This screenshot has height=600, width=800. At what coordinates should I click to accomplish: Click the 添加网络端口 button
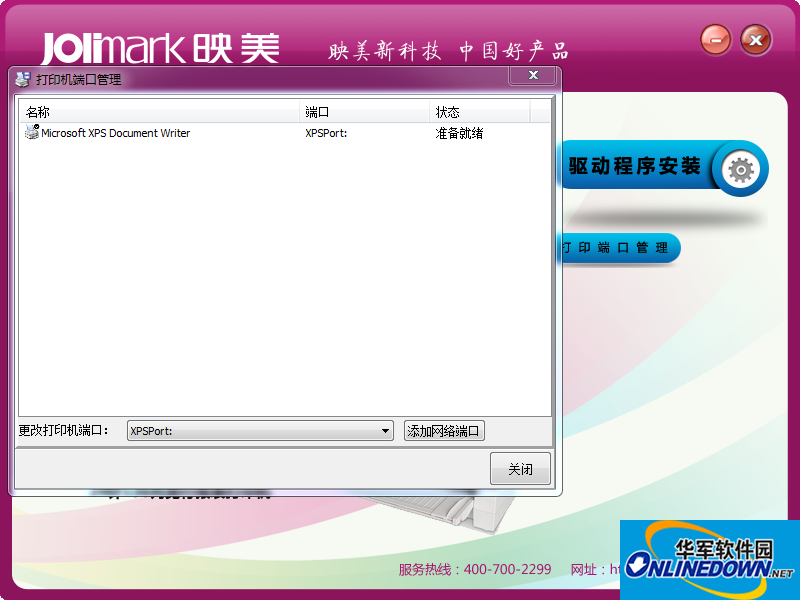tap(443, 430)
